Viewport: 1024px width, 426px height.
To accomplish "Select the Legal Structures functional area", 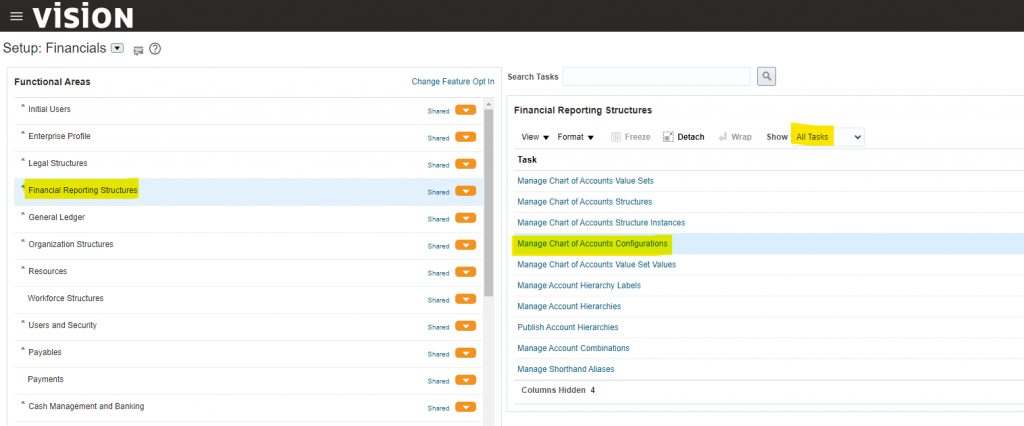I will coord(57,163).
